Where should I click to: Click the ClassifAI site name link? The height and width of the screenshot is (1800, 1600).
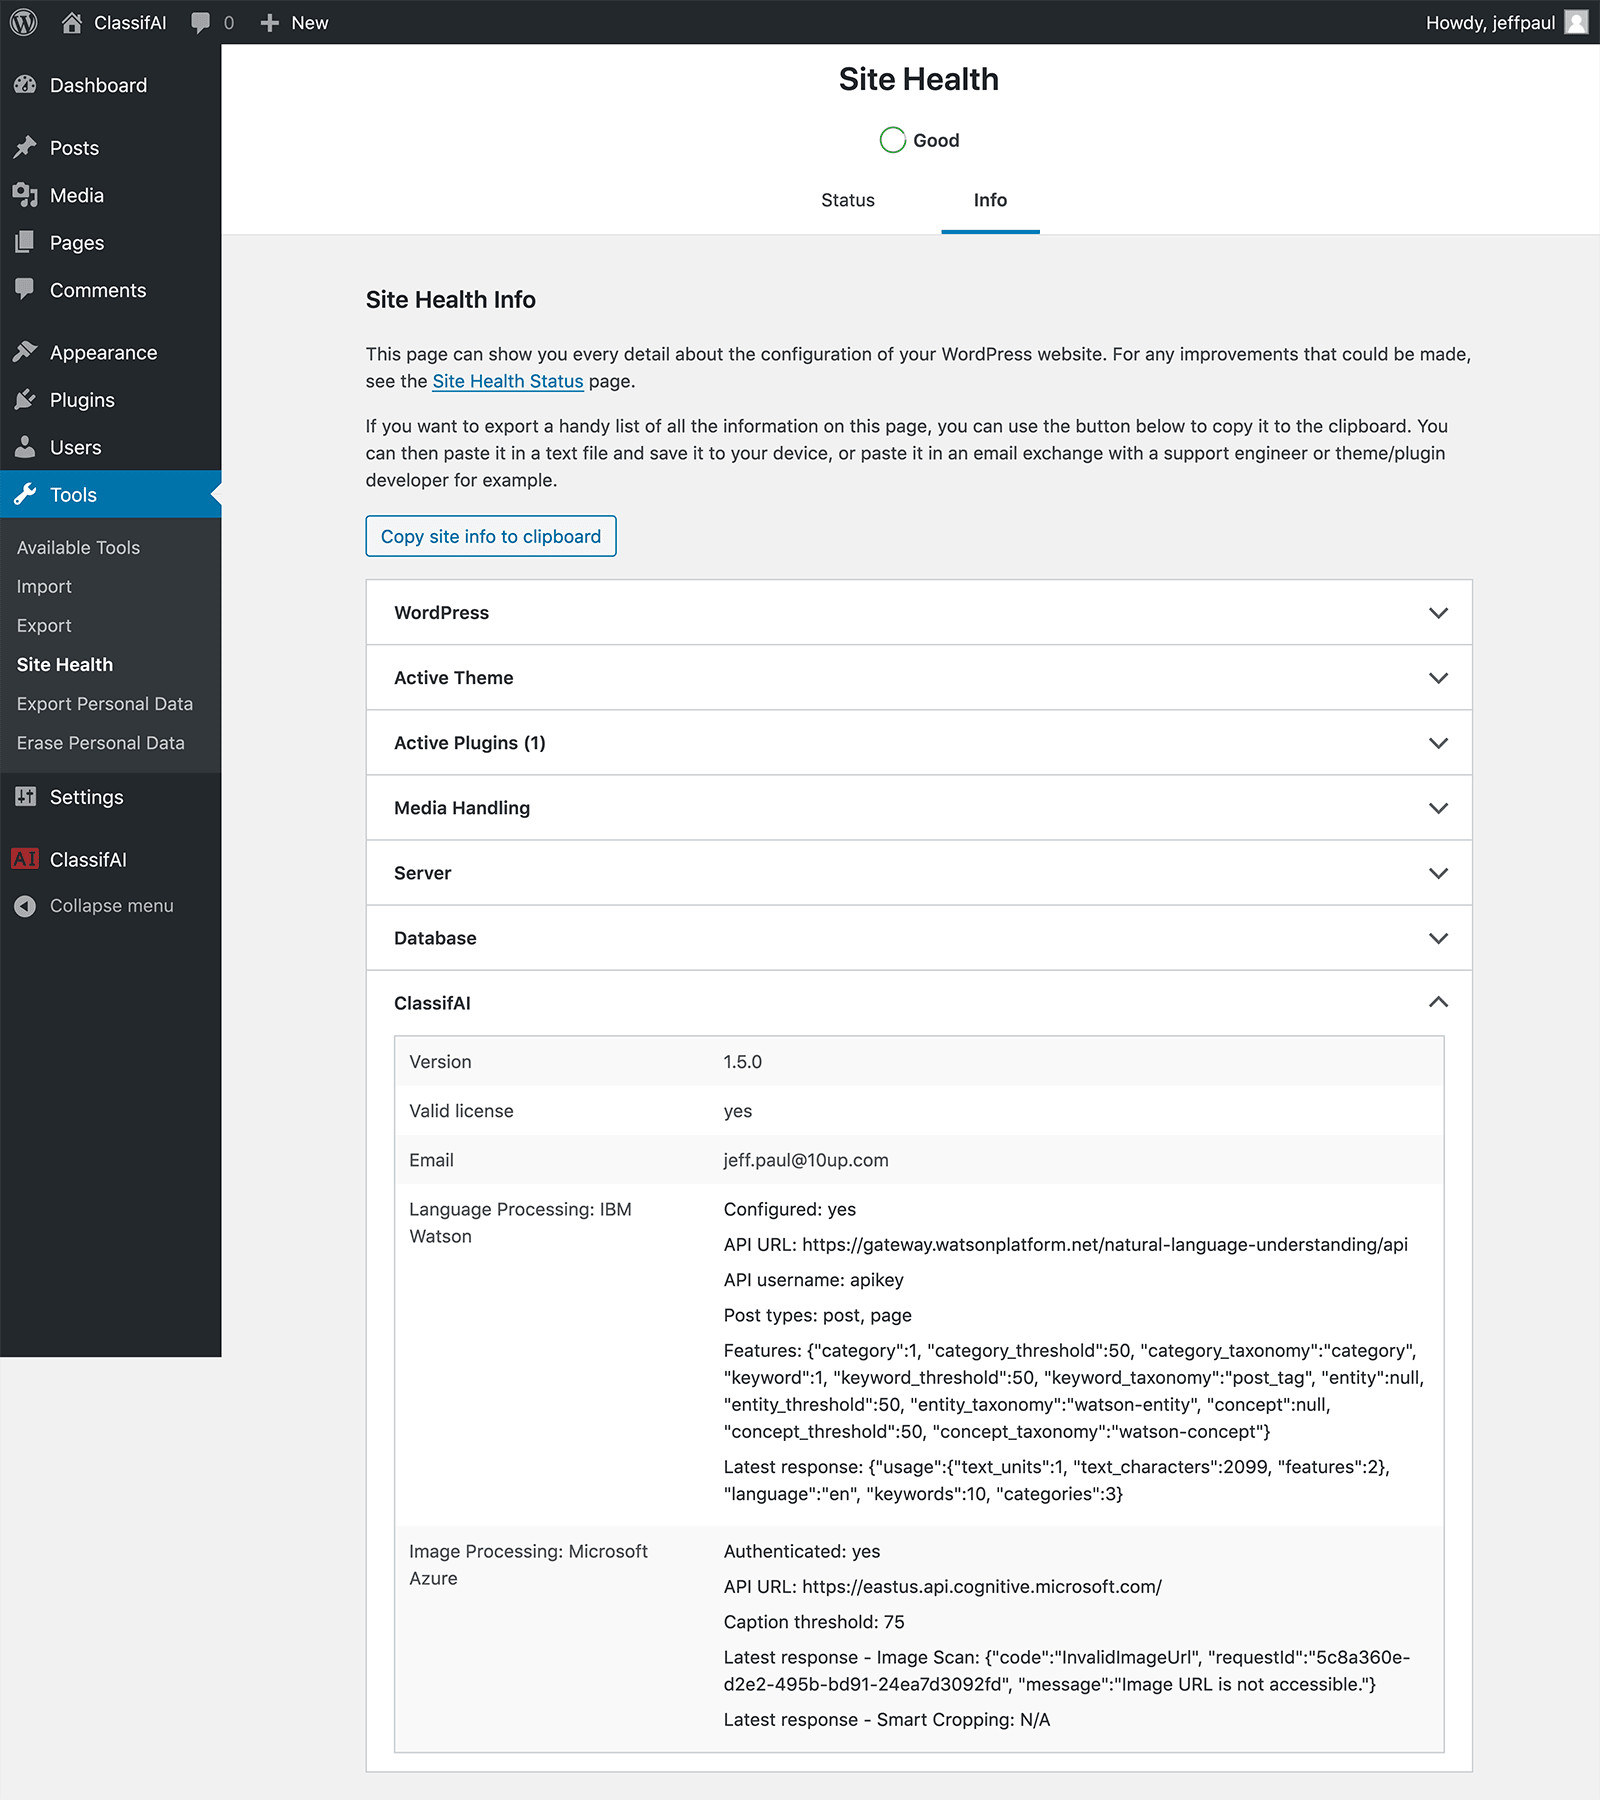(x=130, y=22)
